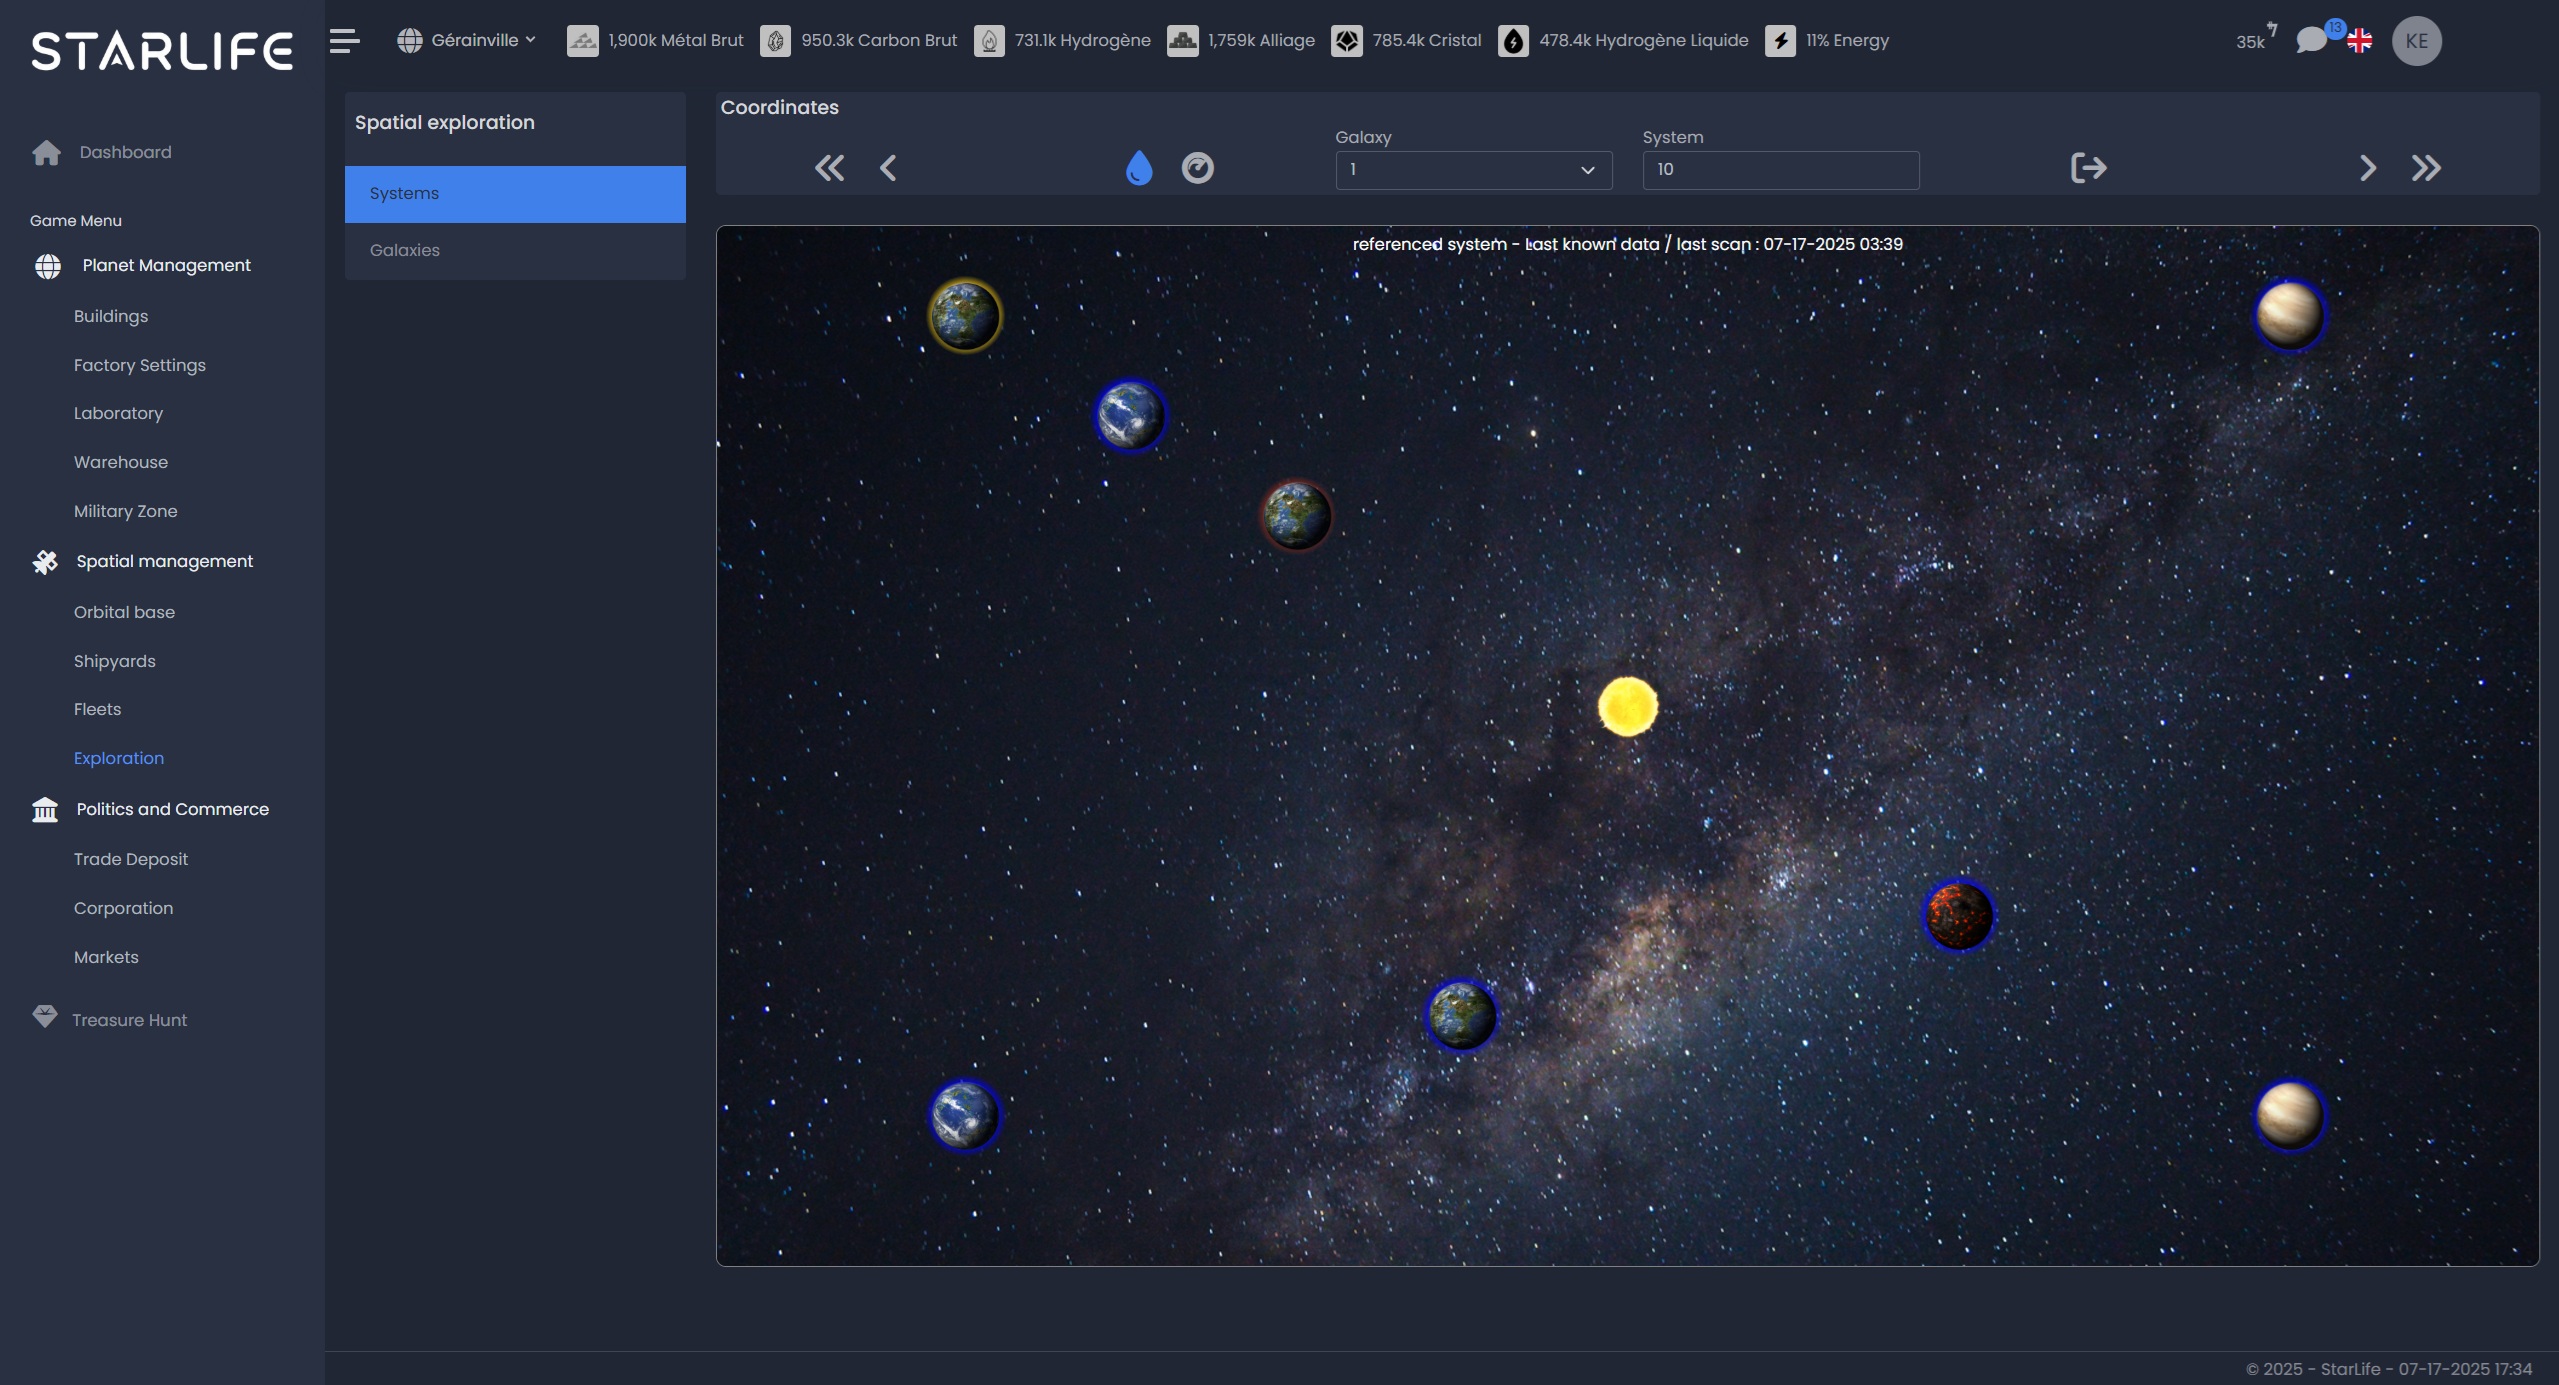The width and height of the screenshot is (2559, 1385).
Task: Select the blue ocean planet bottom-left
Action: [x=965, y=1115]
